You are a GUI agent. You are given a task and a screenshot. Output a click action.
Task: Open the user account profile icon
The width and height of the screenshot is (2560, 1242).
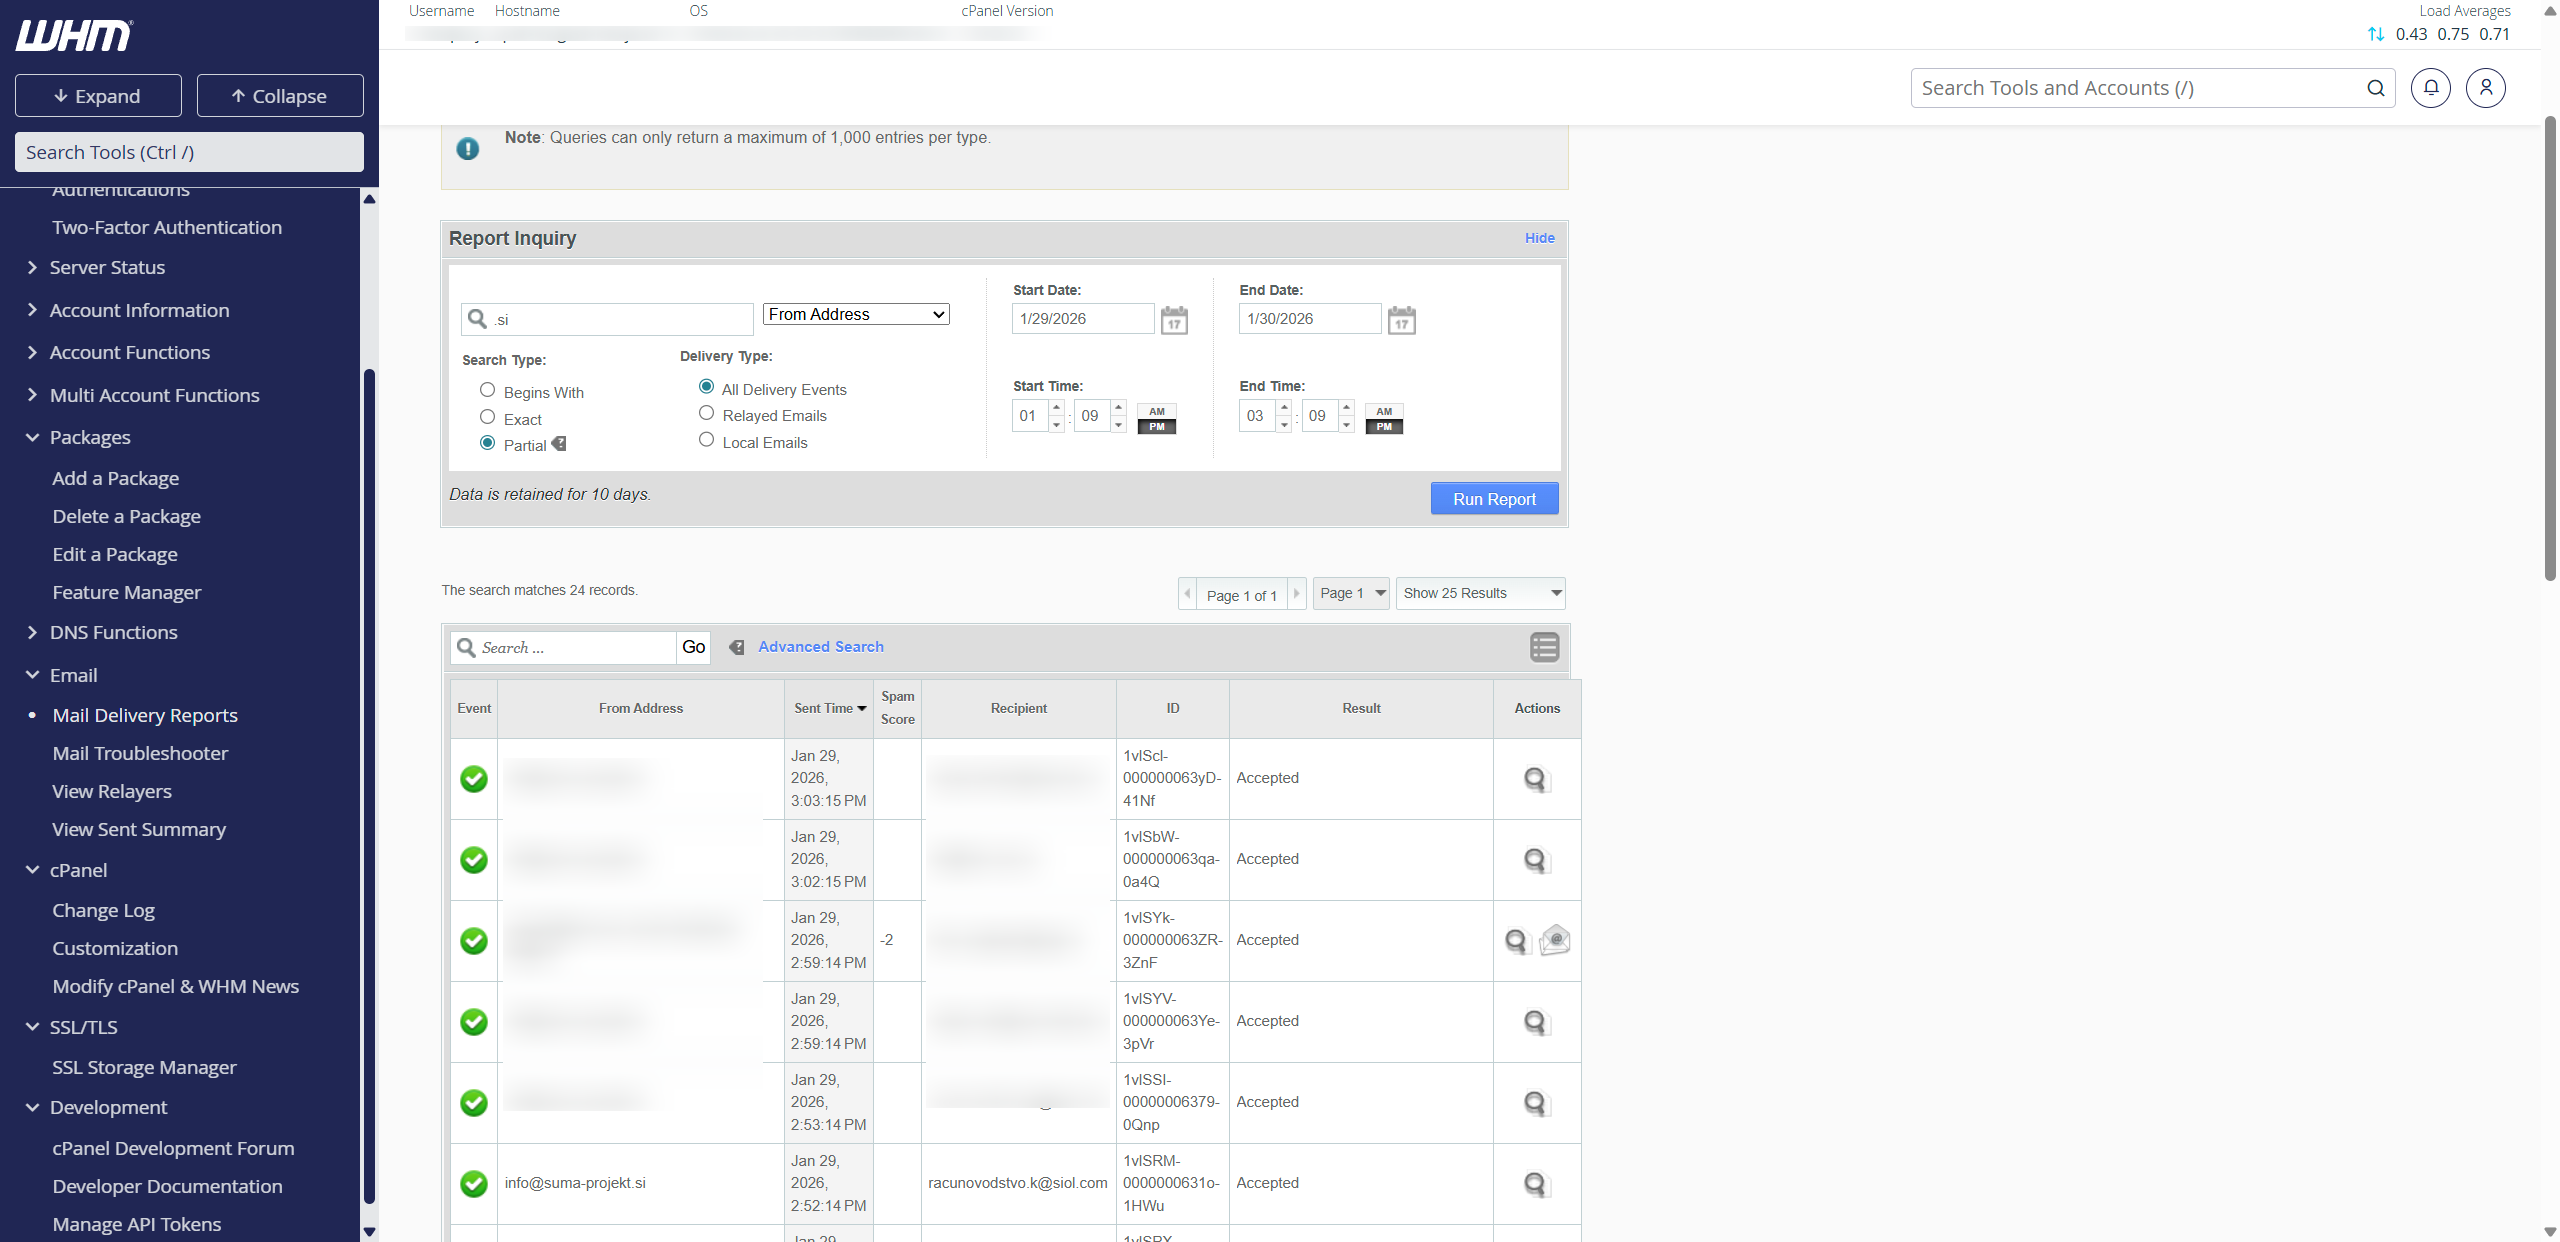2485,88
